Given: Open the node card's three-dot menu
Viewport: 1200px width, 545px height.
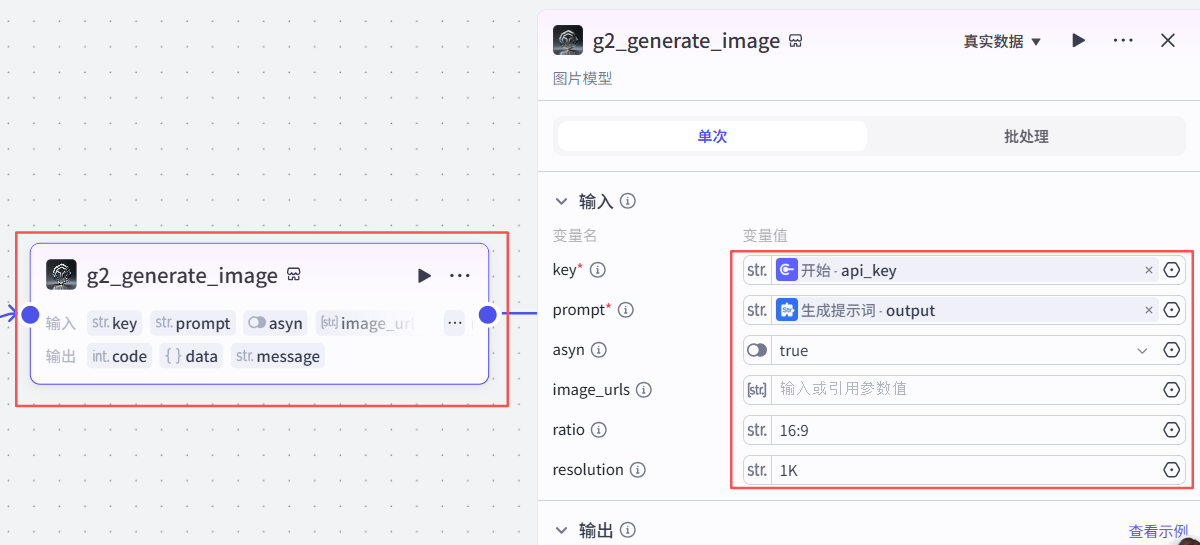Looking at the screenshot, I should (x=460, y=275).
